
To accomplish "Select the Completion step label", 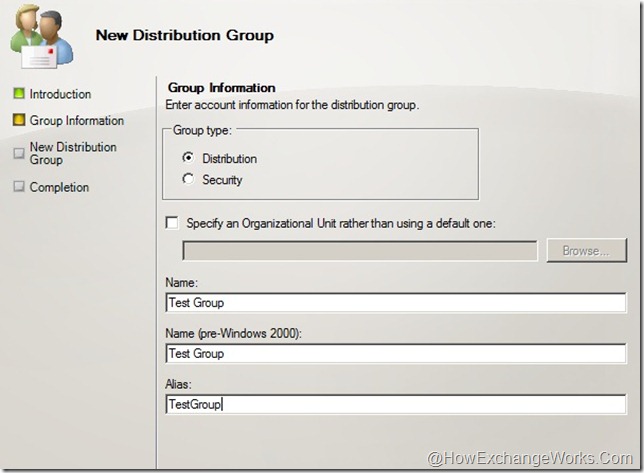I will [x=59, y=187].
